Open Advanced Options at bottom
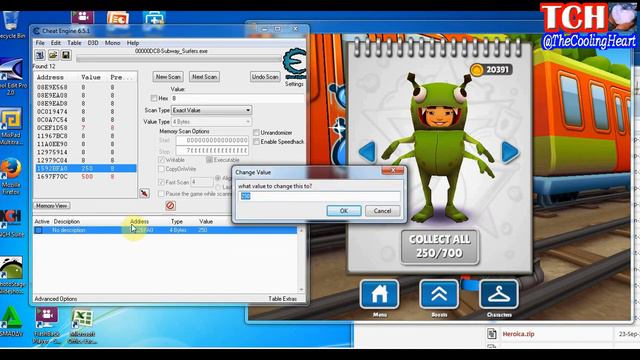640x360 pixels. (56, 299)
